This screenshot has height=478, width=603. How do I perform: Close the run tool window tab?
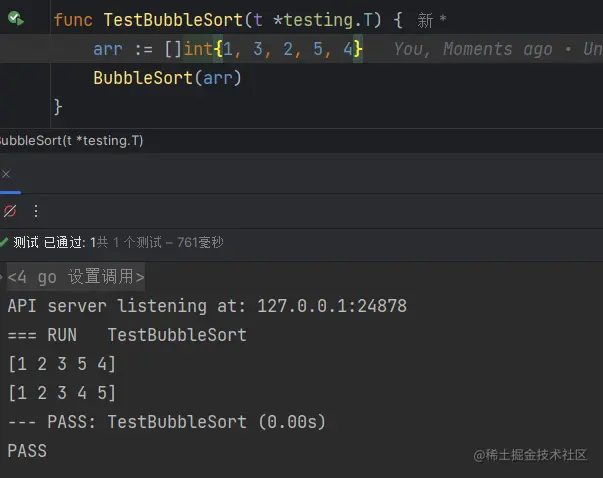tap(6, 175)
